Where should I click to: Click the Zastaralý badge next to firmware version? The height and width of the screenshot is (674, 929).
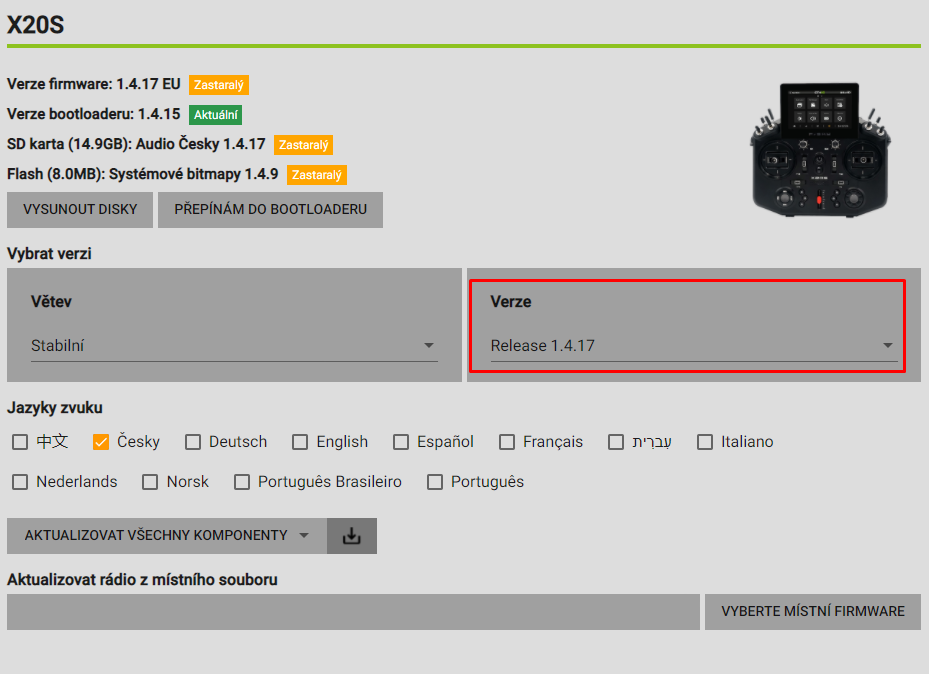219,85
